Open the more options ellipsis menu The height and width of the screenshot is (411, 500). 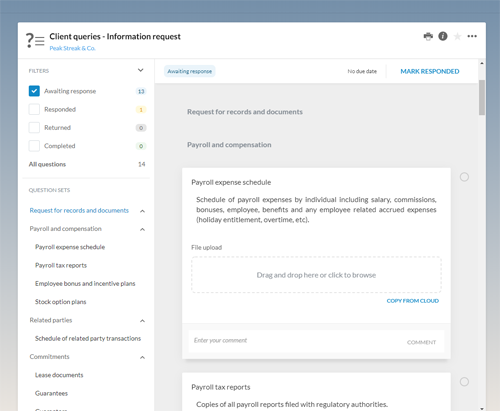click(472, 36)
